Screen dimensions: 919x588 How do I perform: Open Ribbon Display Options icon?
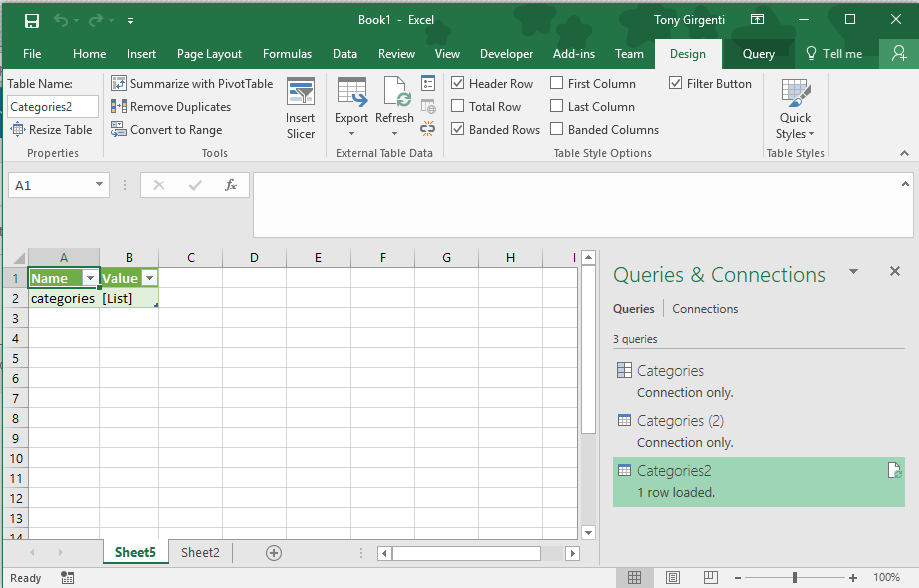tap(757, 19)
